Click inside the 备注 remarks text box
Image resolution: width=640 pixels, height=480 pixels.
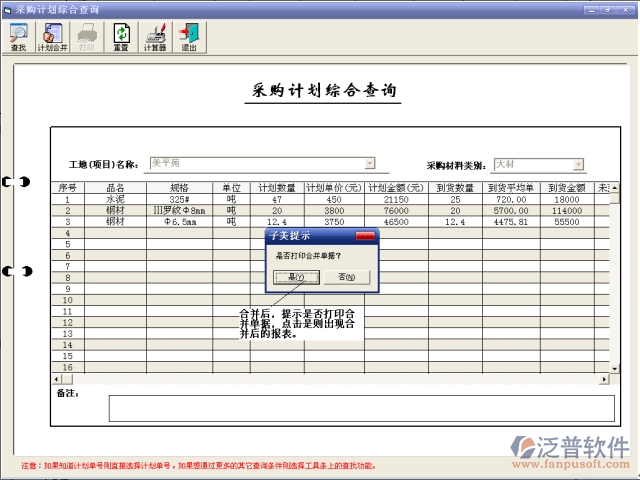point(362,408)
